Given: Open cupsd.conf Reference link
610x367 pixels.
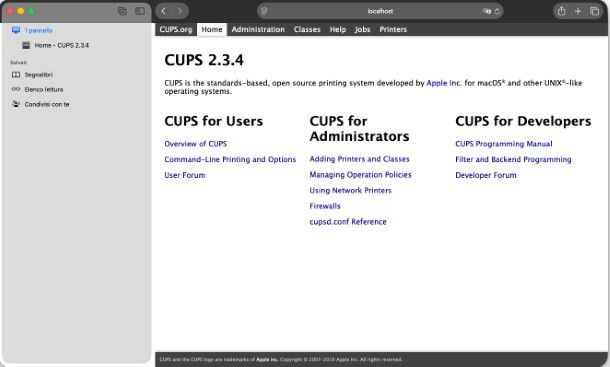Looking at the screenshot, I should tap(348, 221).
